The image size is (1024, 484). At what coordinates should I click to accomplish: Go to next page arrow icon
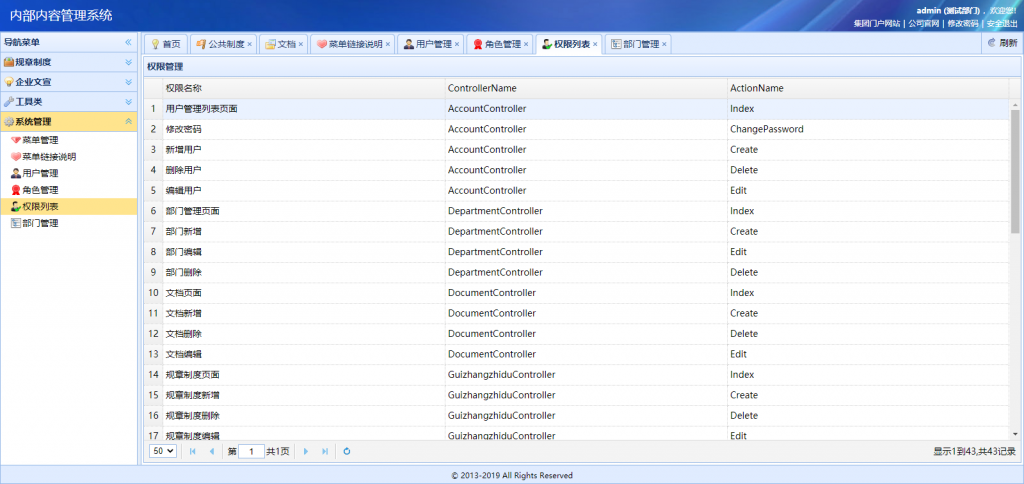coord(306,451)
